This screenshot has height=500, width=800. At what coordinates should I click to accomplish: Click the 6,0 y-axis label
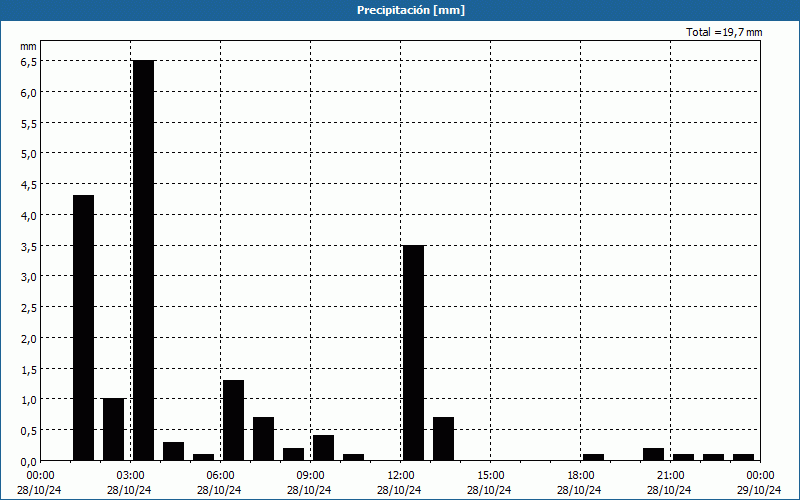pyautogui.click(x=28, y=93)
